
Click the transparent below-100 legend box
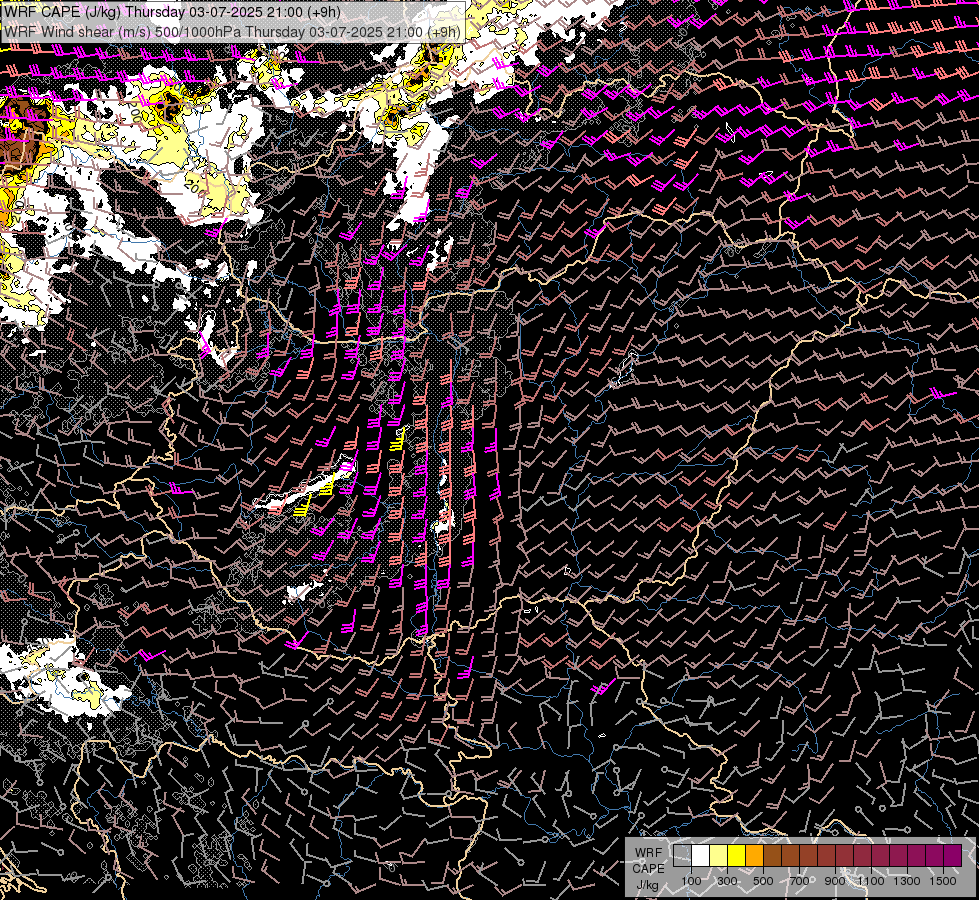(x=682, y=855)
